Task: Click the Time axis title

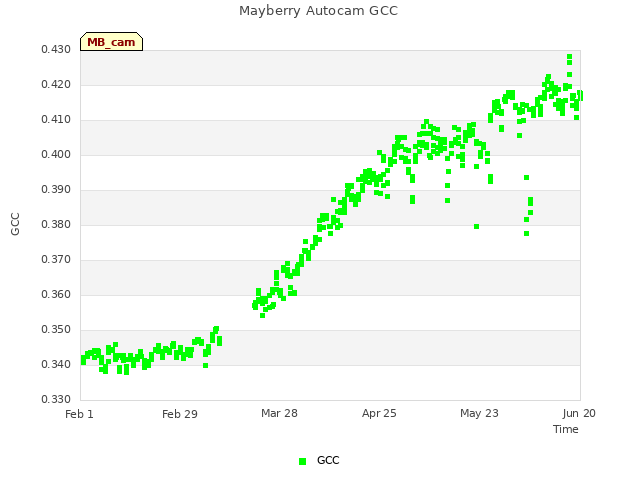Action: (x=566, y=429)
